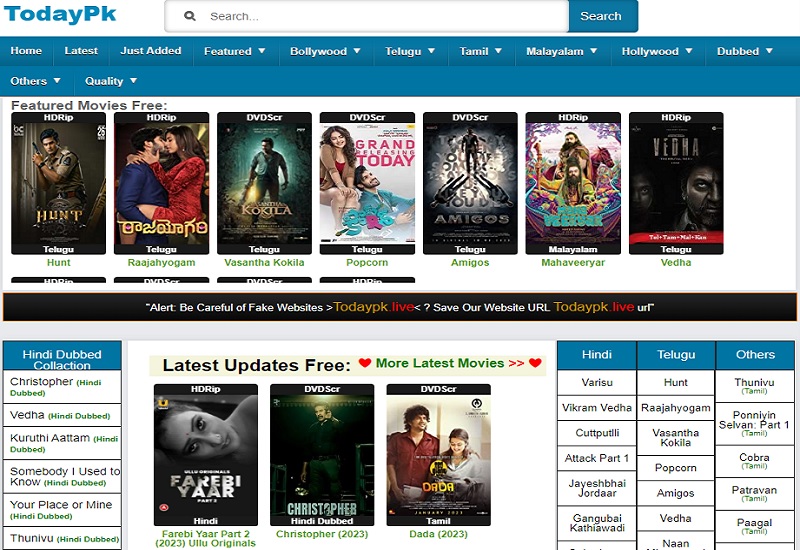Open the Christopher latest update poster
The image size is (800, 550).
click(322, 455)
